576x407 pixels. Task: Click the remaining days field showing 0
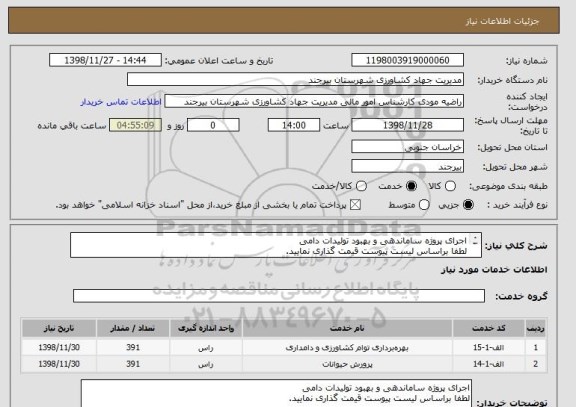(x=213, y=125)
